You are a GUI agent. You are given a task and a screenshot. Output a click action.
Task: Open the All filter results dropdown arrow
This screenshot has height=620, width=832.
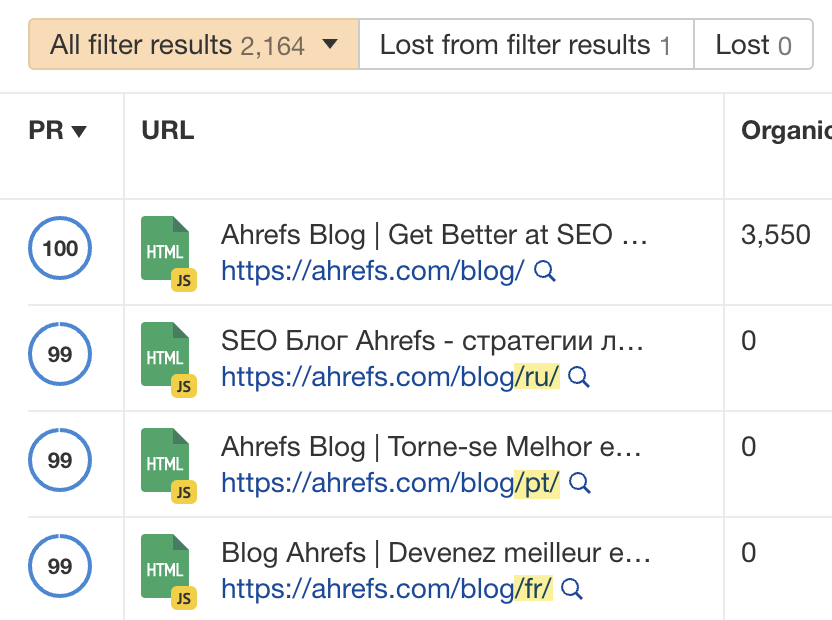pos(330,44)
